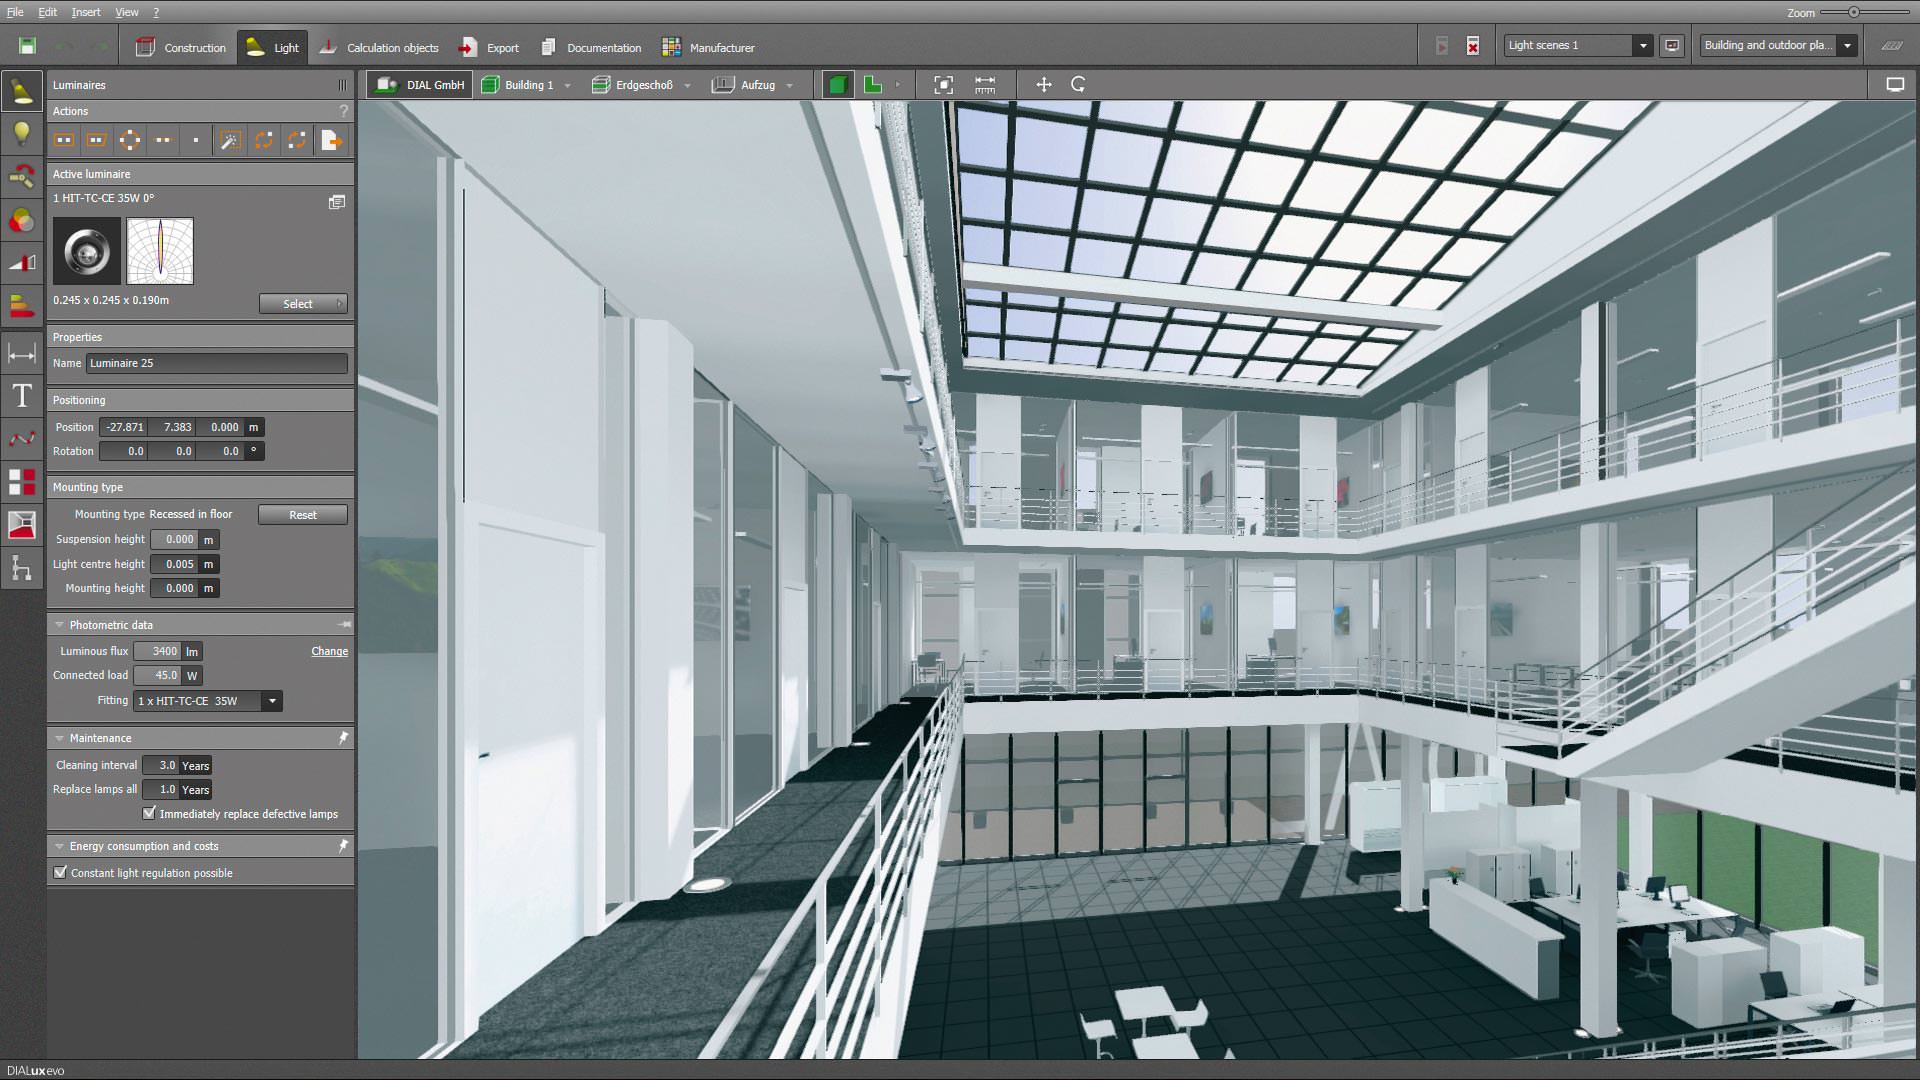Click the Select button for active luminaire

[297, 303]
